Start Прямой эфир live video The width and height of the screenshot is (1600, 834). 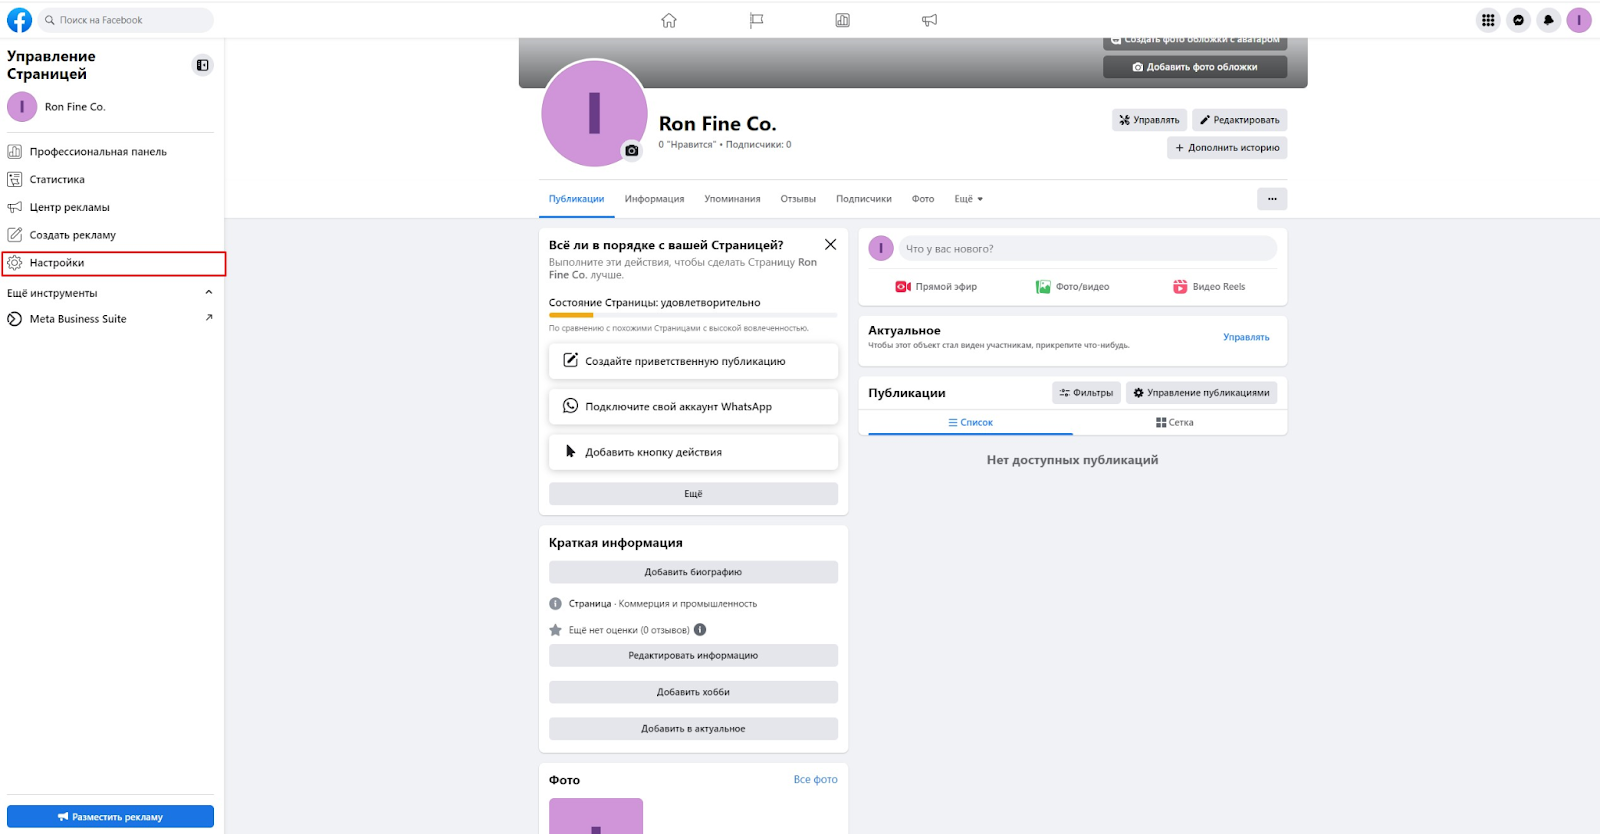[936, 287]
